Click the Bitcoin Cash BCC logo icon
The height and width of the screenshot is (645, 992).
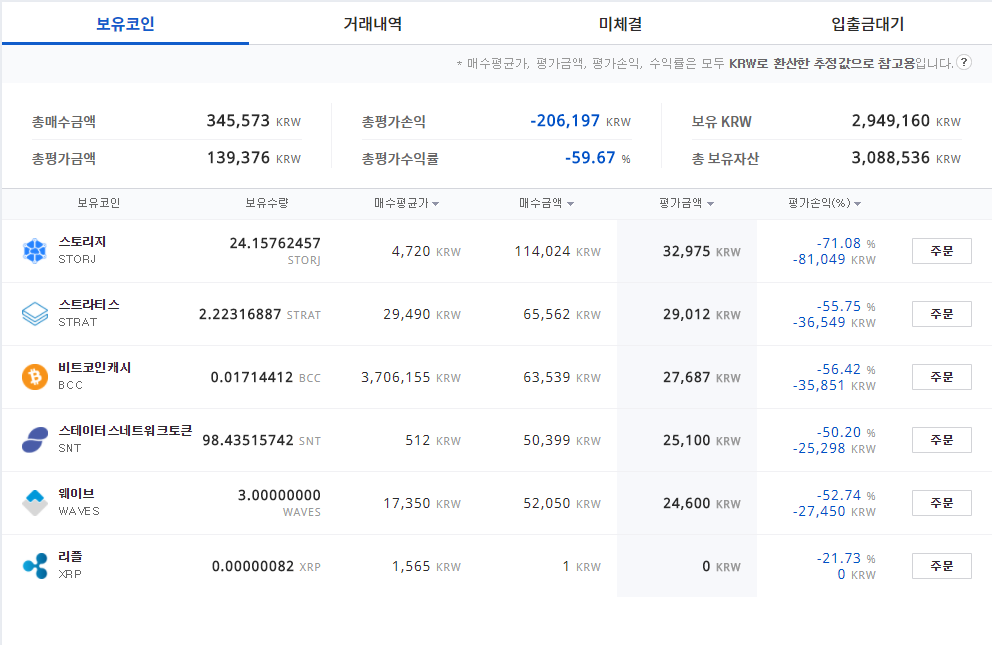tap(35, 377)
